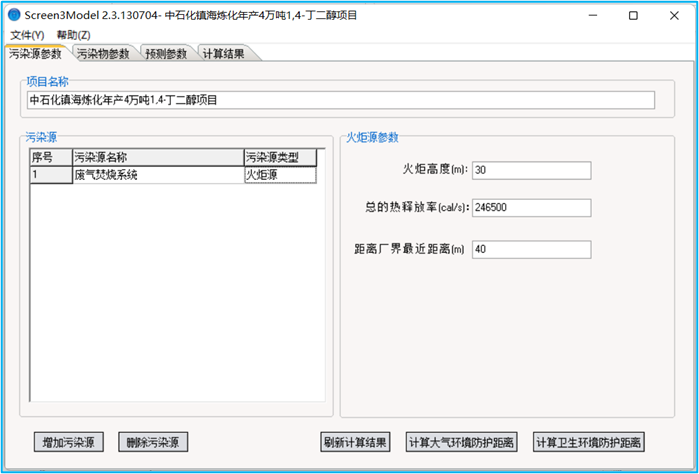
Task: Switch to the 预测参数 tab
Action: click(166, 54)
